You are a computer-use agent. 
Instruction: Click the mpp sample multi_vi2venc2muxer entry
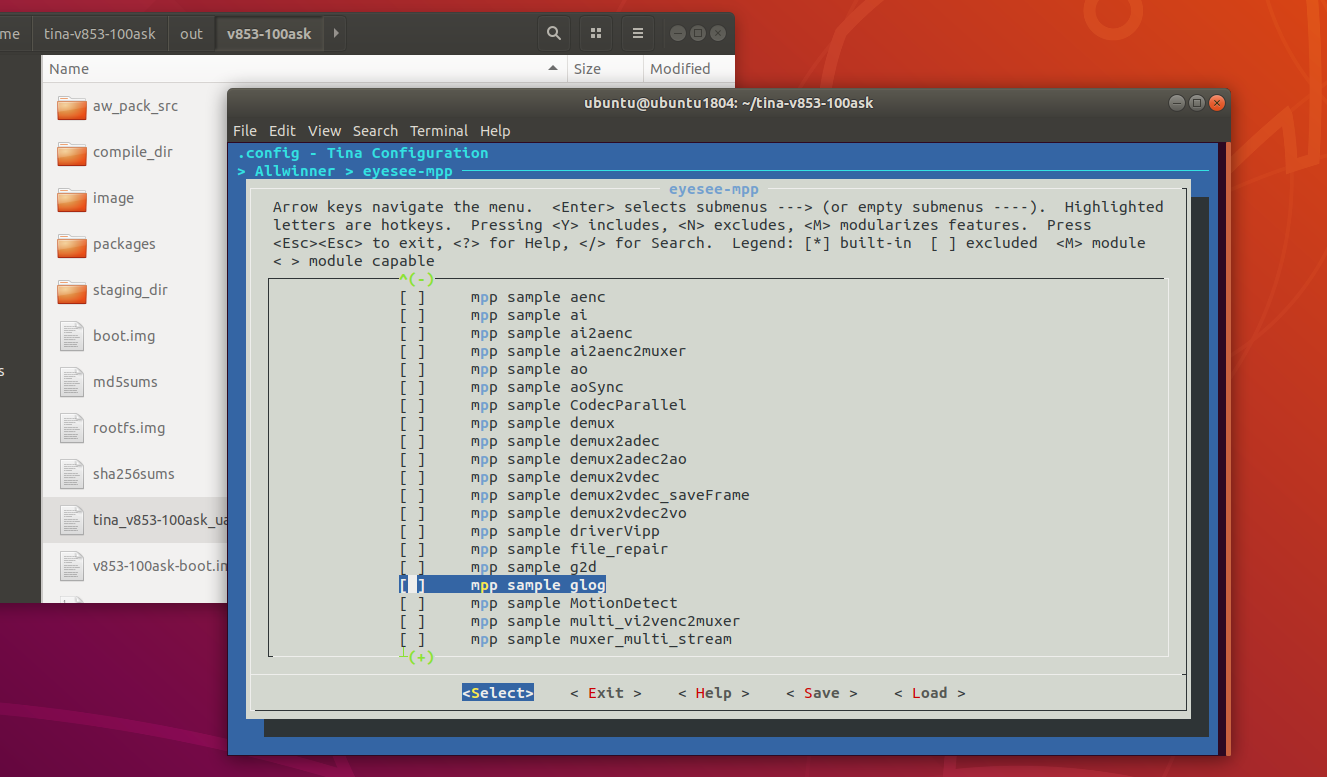(x=605, y=621)
